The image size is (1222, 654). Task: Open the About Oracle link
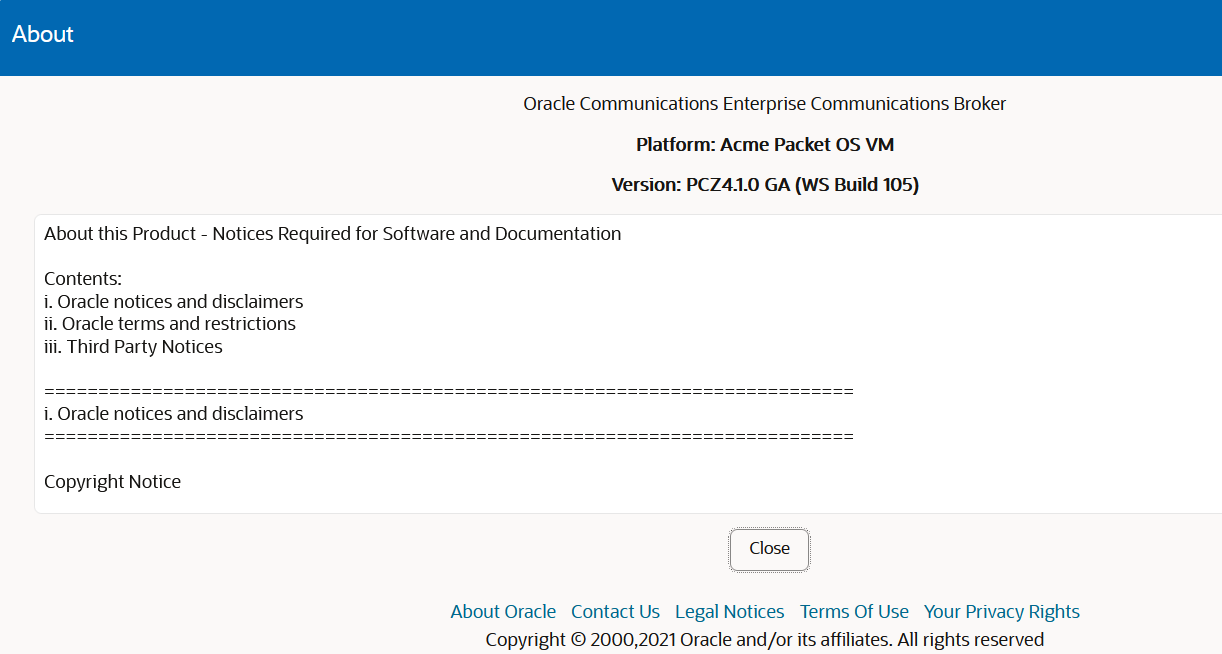[503, 612]
